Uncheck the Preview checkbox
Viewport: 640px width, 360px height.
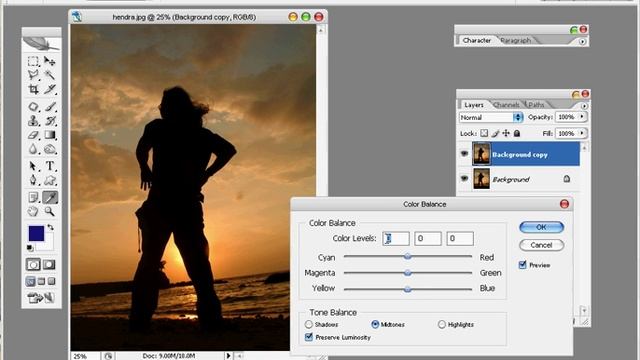coord(522,265)
